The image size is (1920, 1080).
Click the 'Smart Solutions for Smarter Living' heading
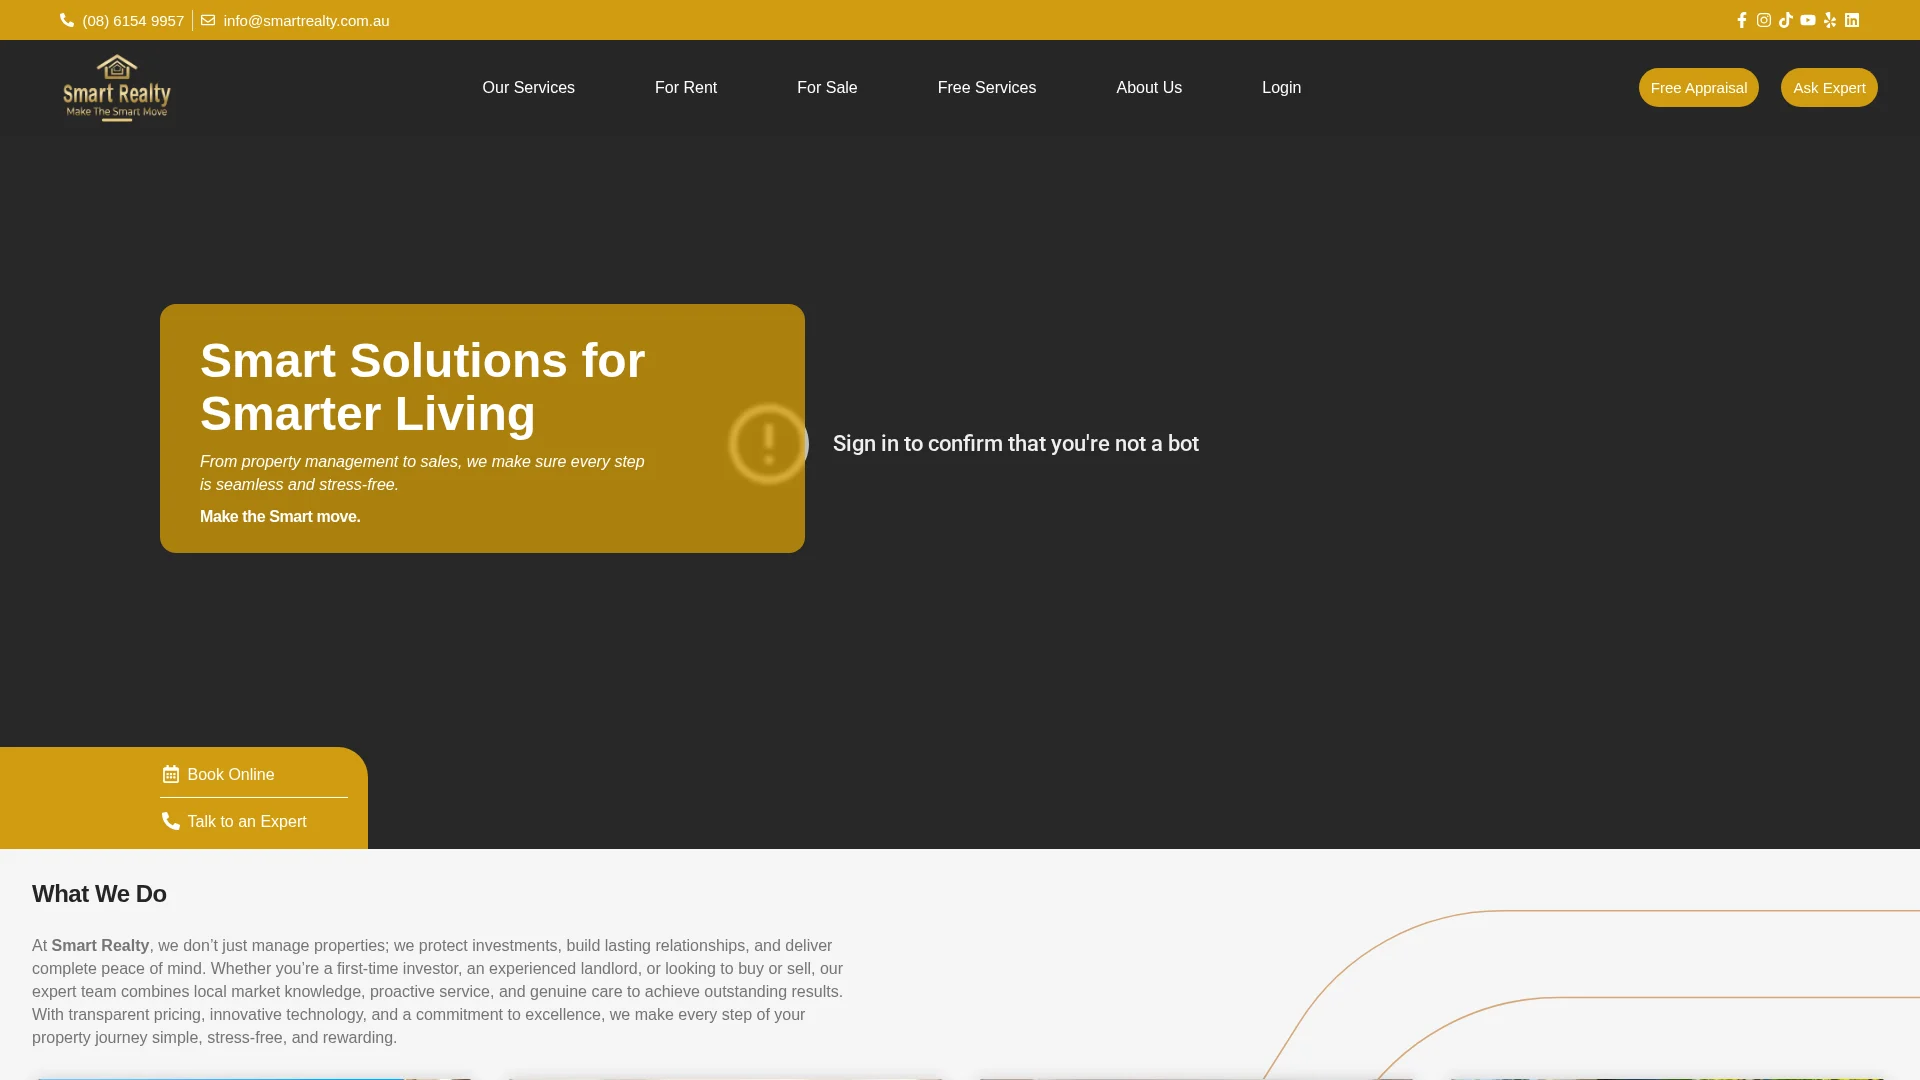coord(422,387)
